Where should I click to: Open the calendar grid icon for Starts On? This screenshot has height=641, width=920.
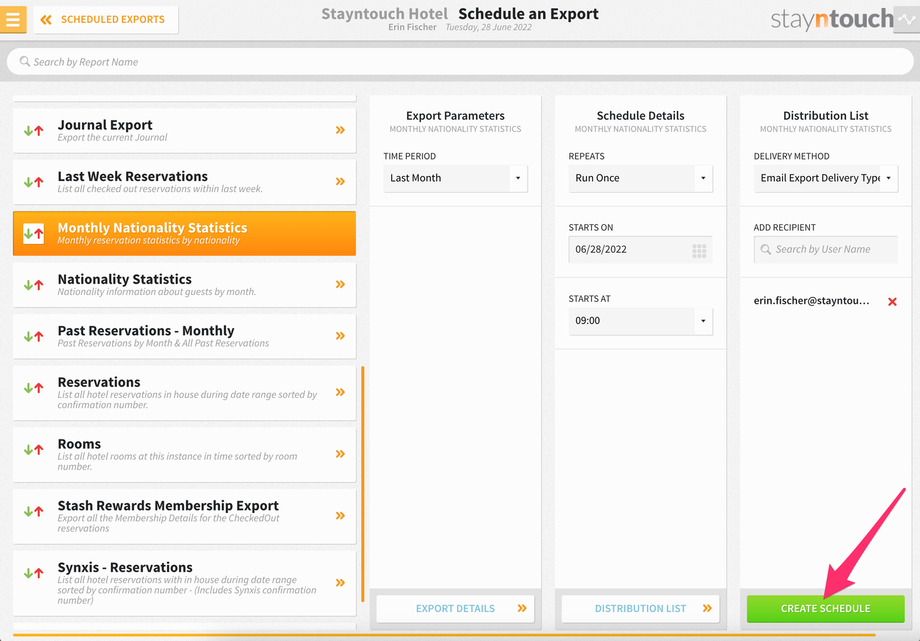tap(699, 251)
